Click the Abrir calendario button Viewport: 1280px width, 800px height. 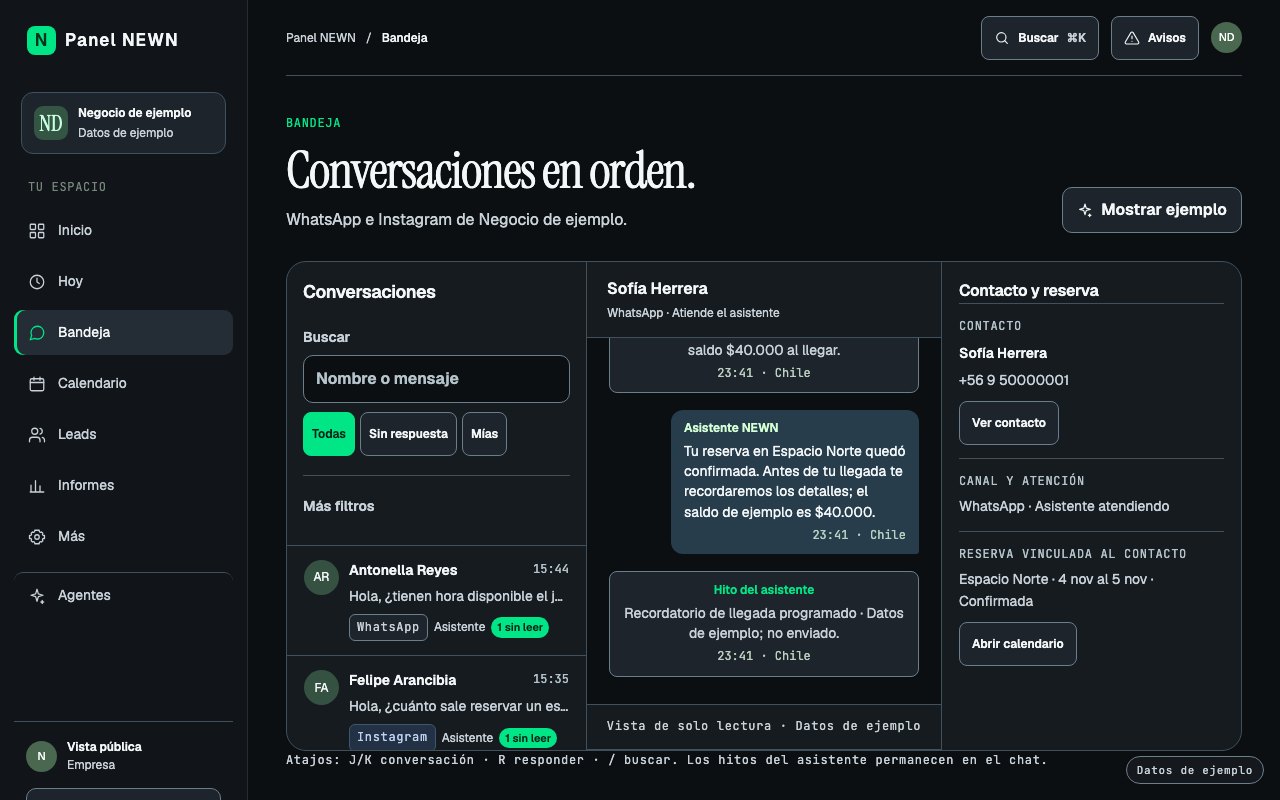pos(1018,644)
